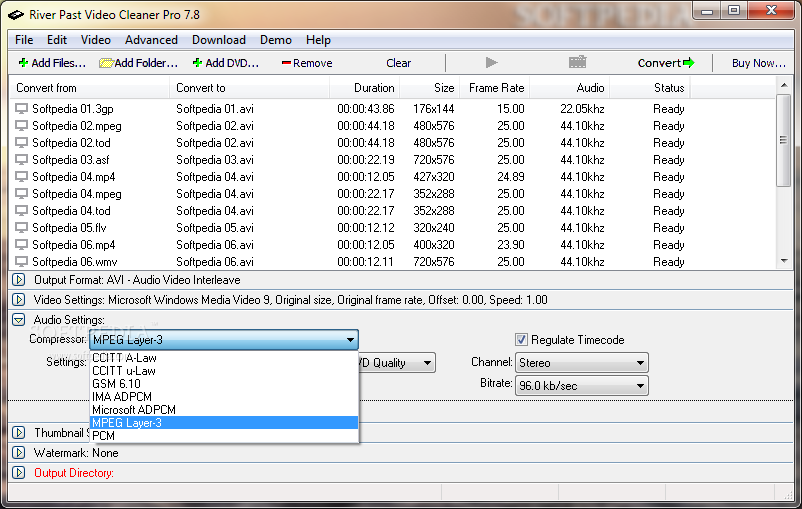Open the Bitrate 96.0 kb/sec dropdown
This screenshot has height=509, width=802.
[582, 386]
